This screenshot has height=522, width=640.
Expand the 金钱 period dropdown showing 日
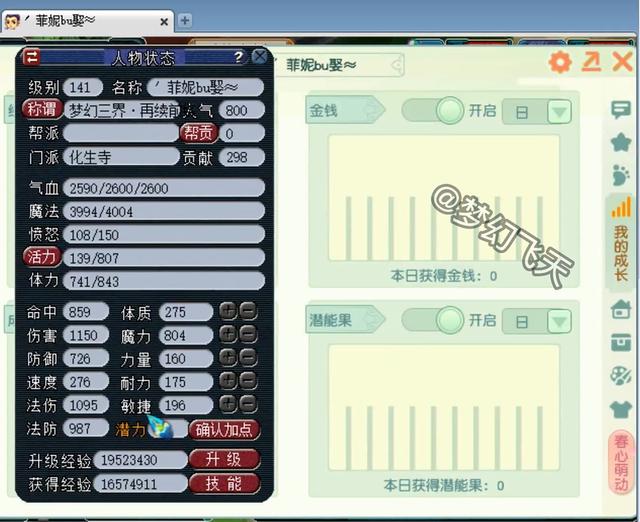tap(537, 111)
